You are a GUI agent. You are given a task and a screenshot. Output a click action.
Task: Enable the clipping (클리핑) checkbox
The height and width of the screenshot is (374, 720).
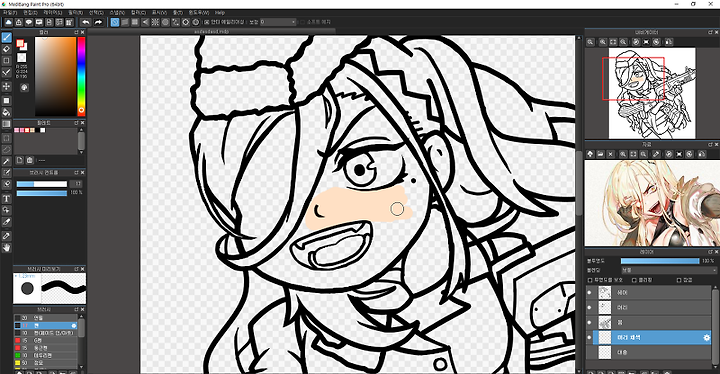[634, 280]
